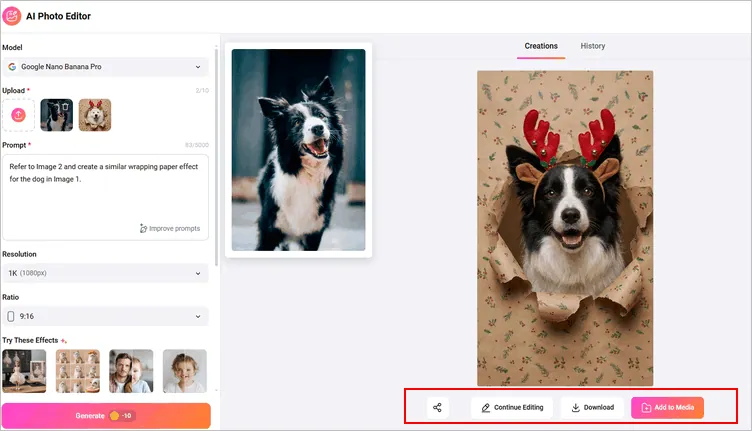This screenshot has width=752, height=431.
Task: Click inside the prompt text box
Action: click(105, 190)
